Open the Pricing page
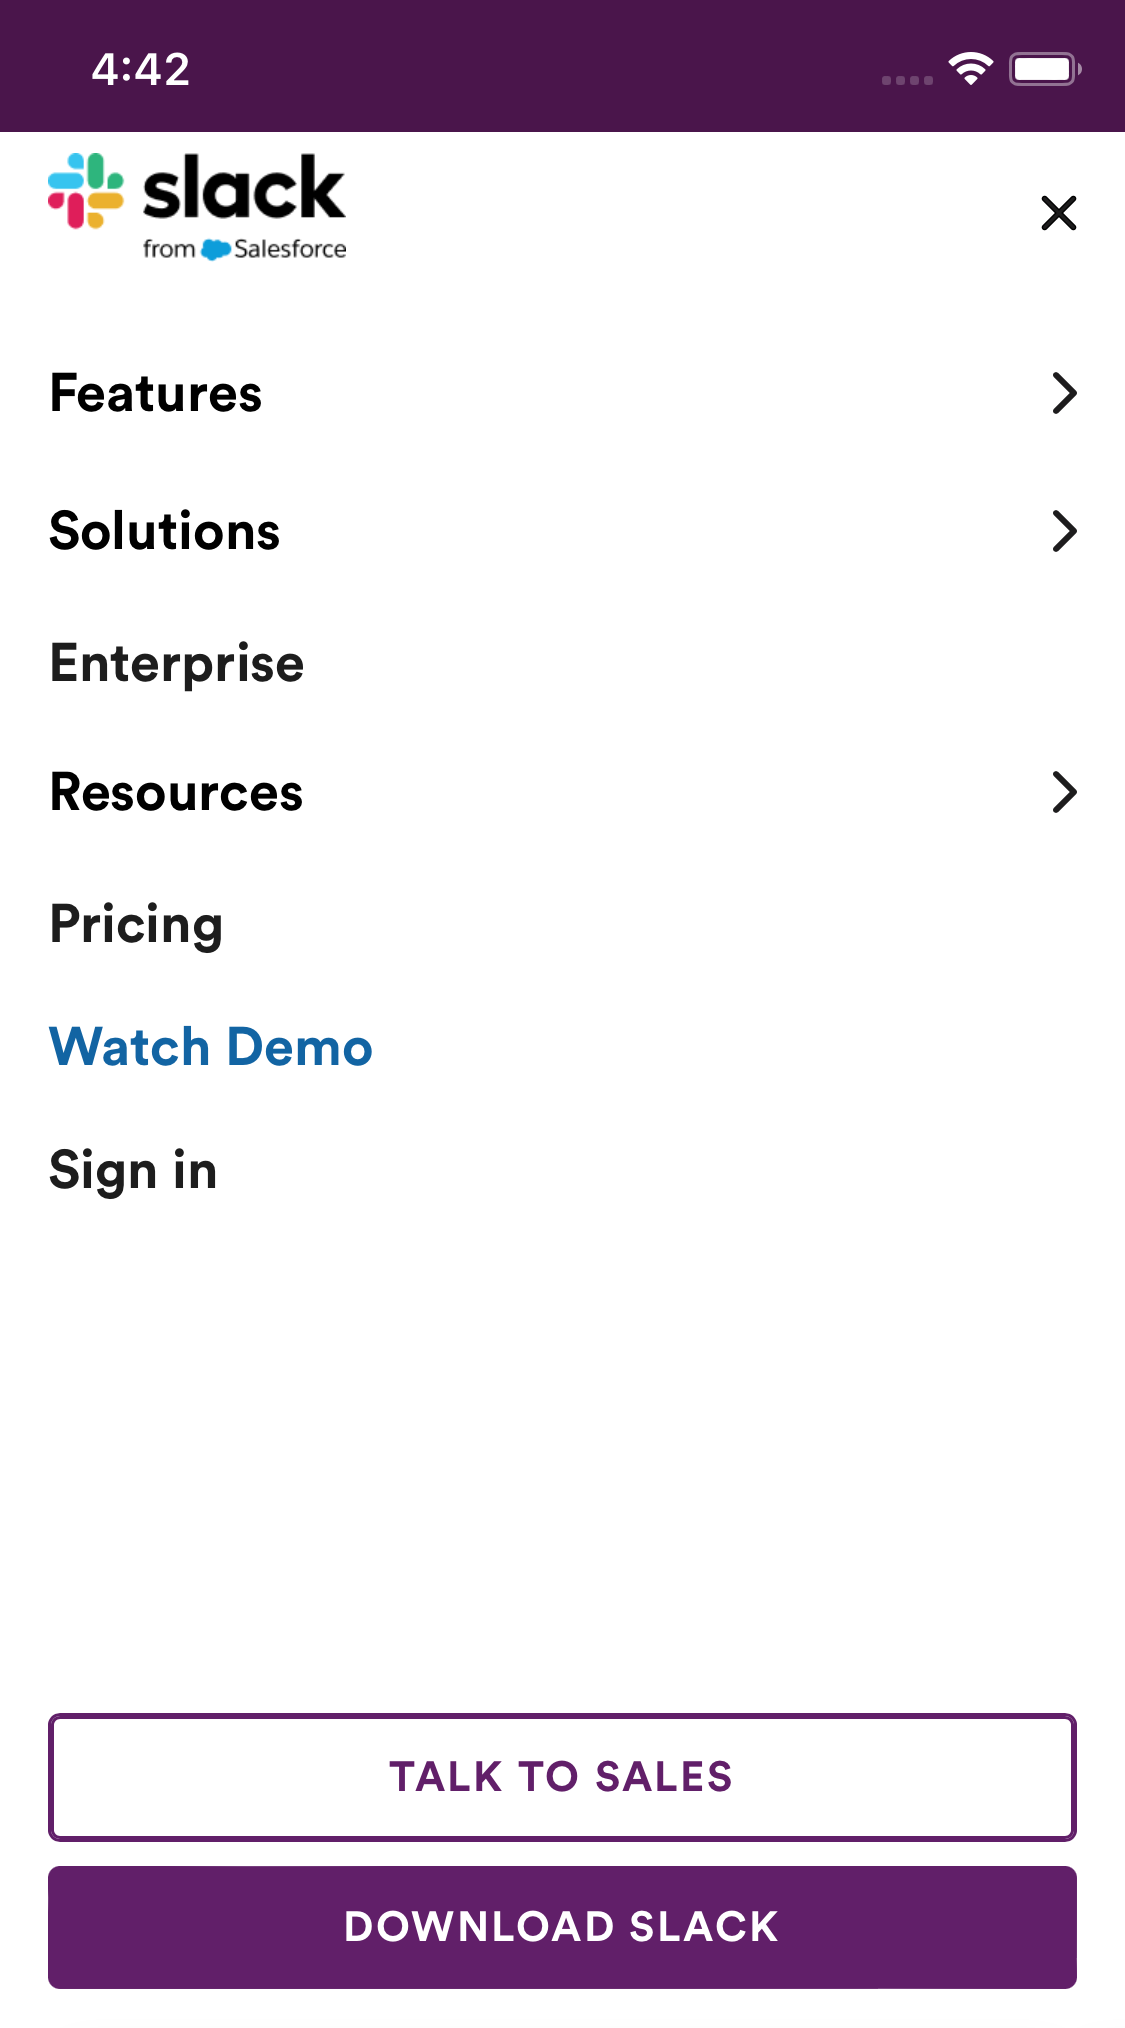 [x=136, y=924]
